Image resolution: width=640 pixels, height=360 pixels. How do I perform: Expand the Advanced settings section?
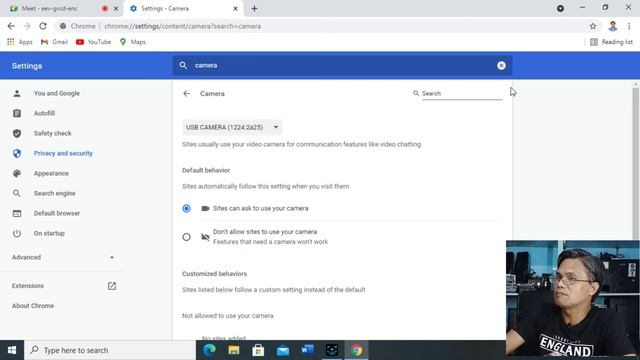tap(63, 257)
